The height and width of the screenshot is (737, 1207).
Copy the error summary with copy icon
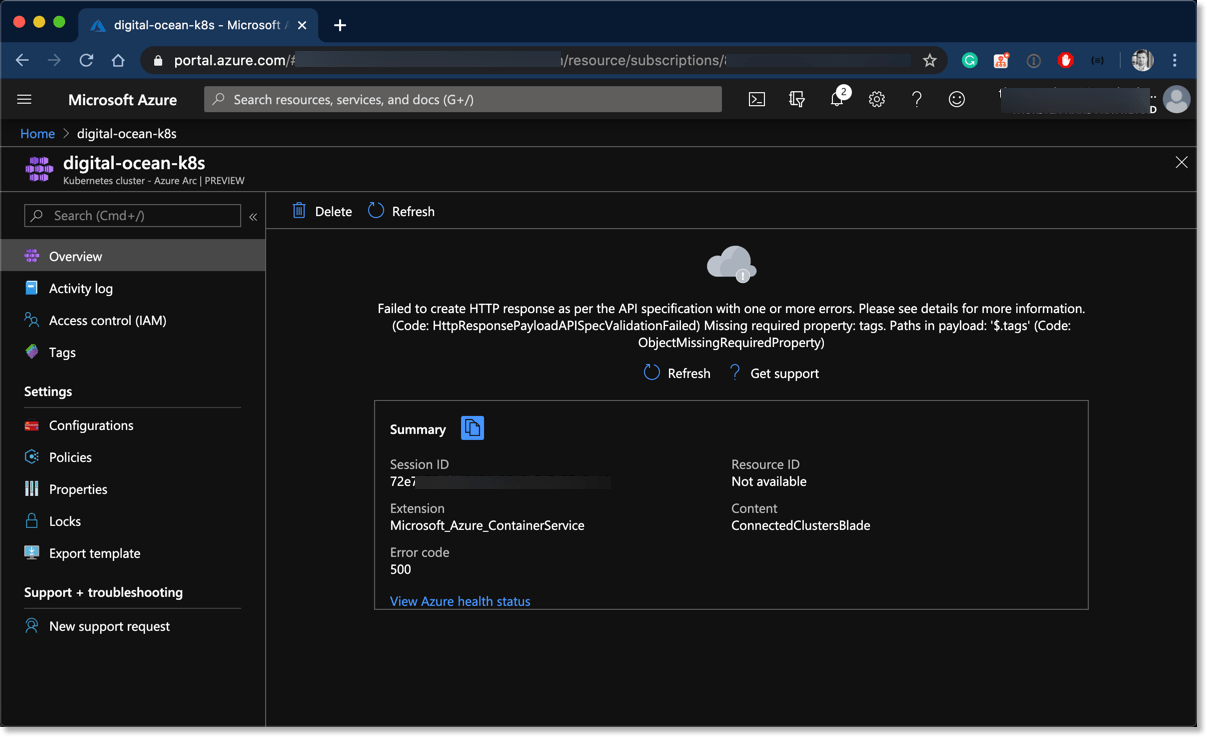472,428
